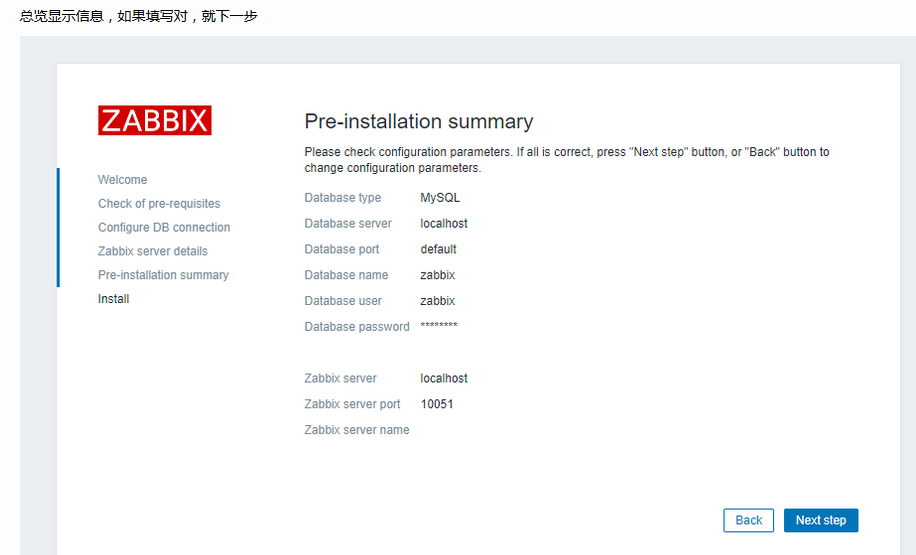Click the Database server localhost value
The image size is (916, 555).
(444, 223)
